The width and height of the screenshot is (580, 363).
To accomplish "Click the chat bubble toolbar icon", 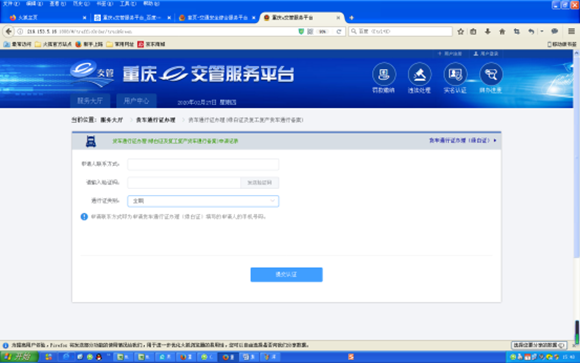I will pyautogui.click(x=554, y=31).
